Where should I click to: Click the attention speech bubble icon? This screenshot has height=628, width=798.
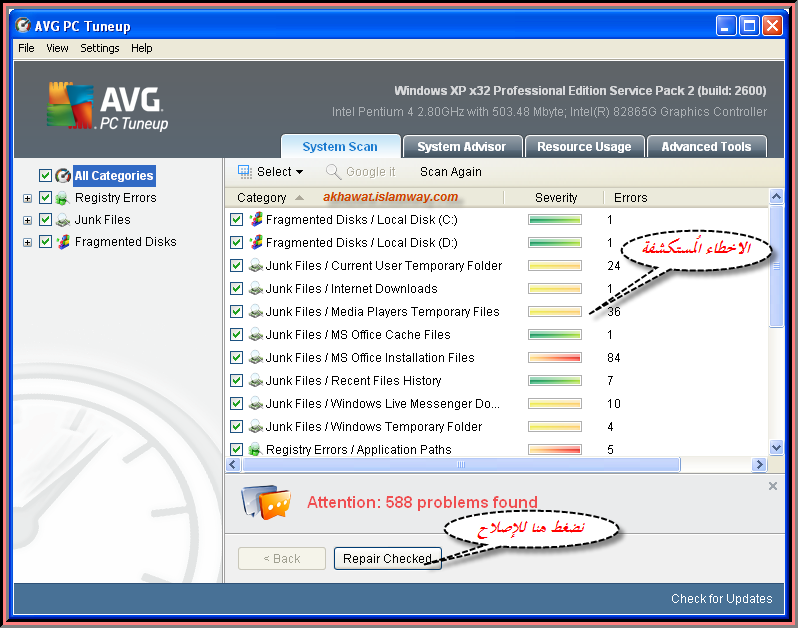coord(266,502)
